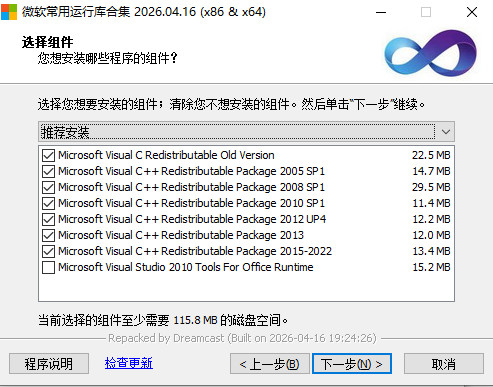Click the Microsoft logo icon in title bar
This screenshot has width=493, height=387.
point(9,12)
